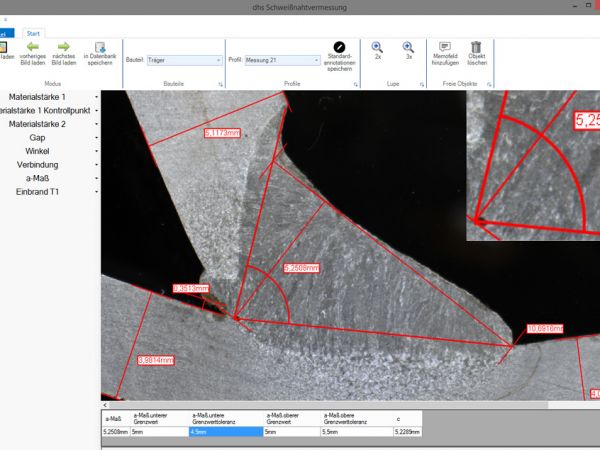Open Profile group dialog launcher

click(355, 84)
